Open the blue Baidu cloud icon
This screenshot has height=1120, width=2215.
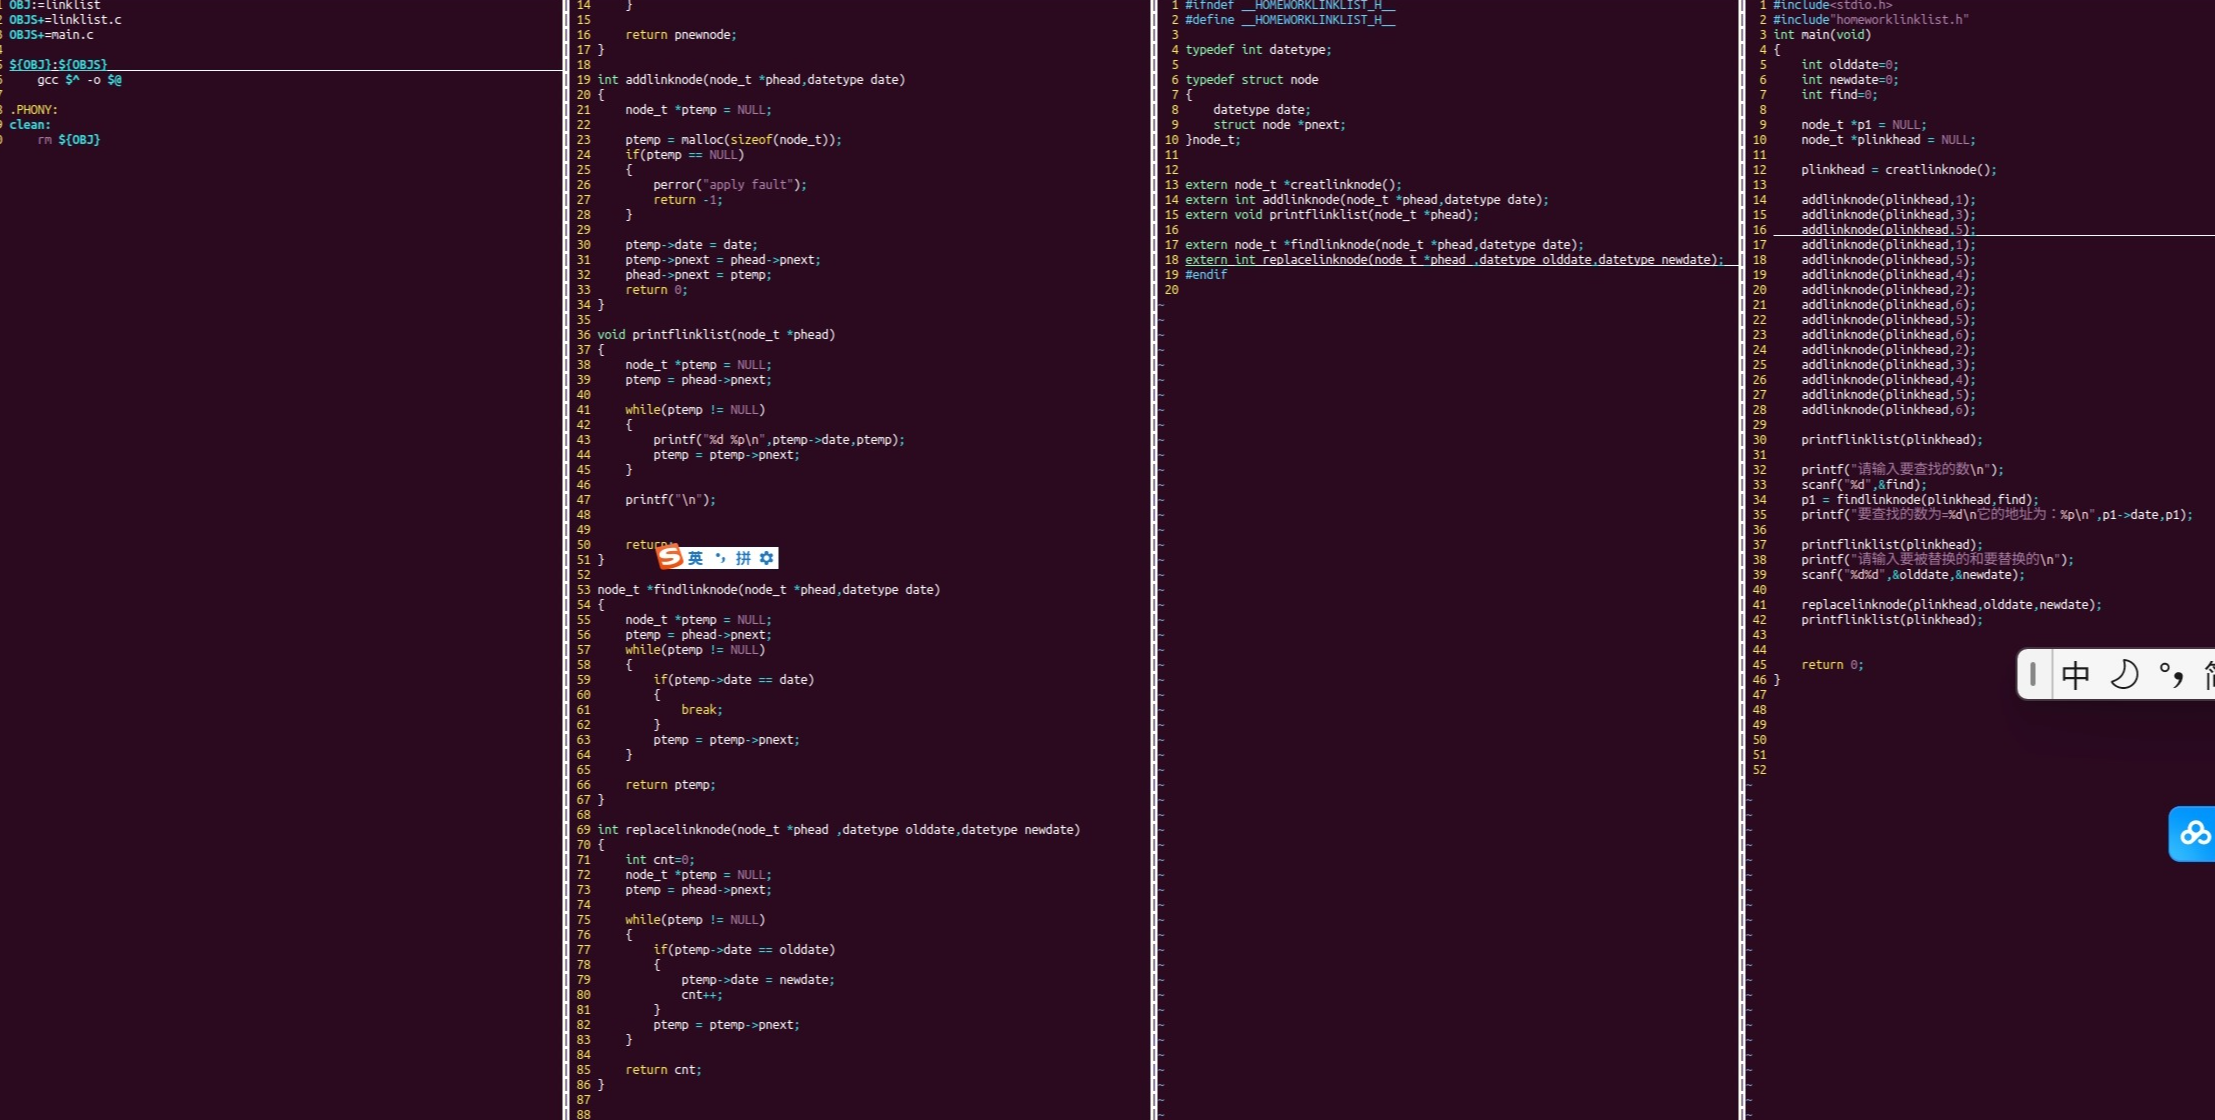coord(2194,833)
